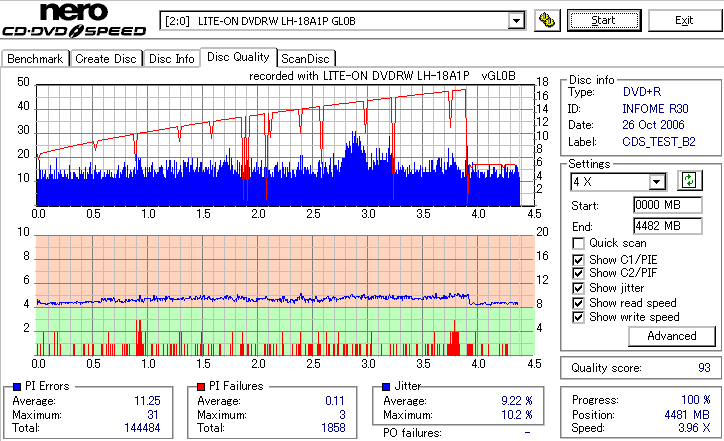Click PI Errors total 144484
Screen dimensions: 724x441
(142, 428)
